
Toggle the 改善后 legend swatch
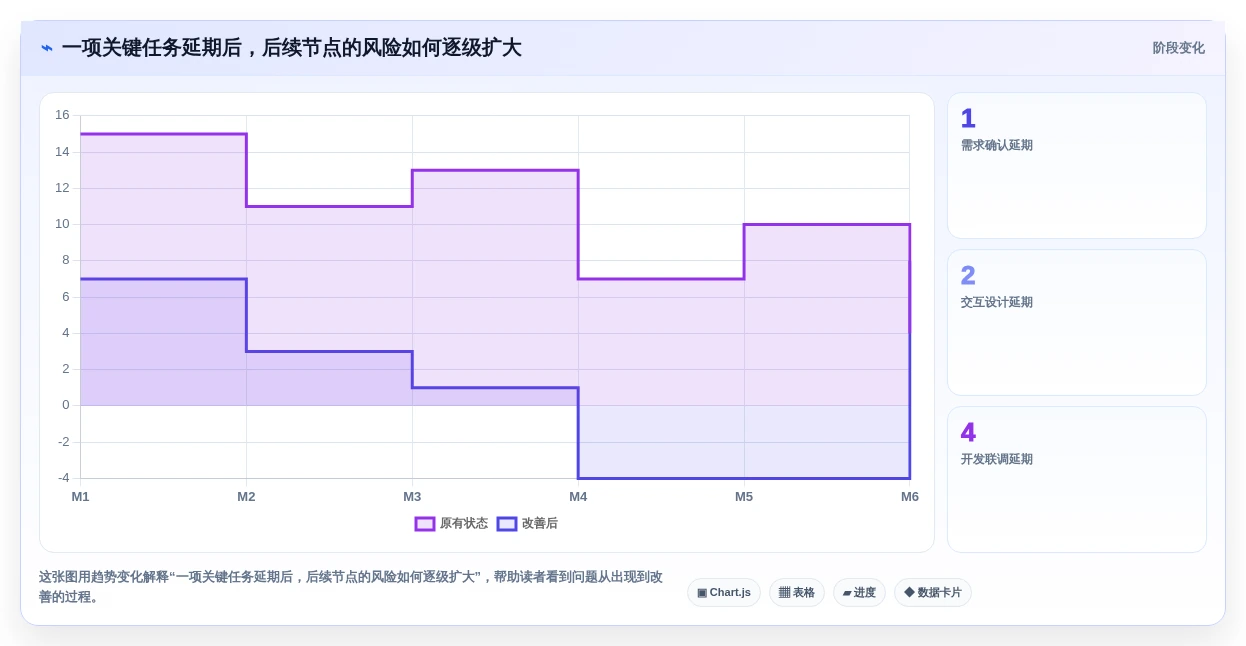click(x=507, y=524)
